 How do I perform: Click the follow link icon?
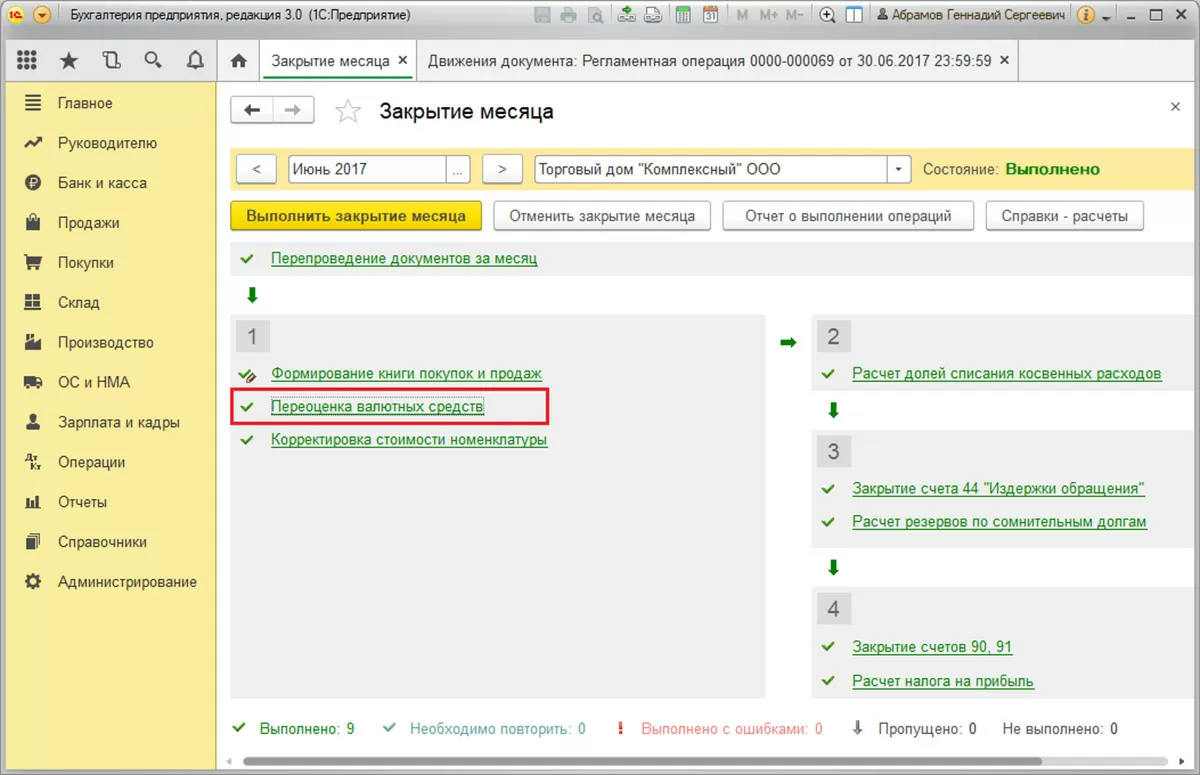652,16
